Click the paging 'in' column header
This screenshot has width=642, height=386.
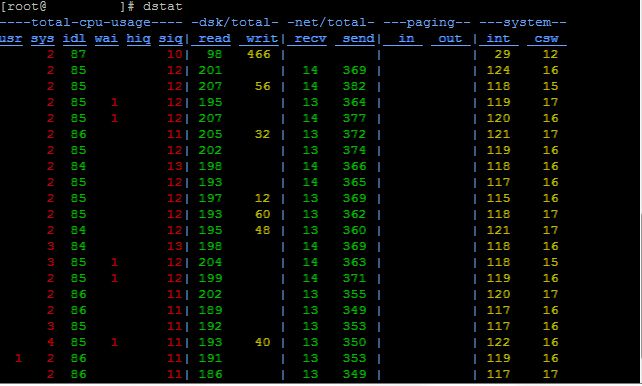pyautogui.click(x=406, y=38)
